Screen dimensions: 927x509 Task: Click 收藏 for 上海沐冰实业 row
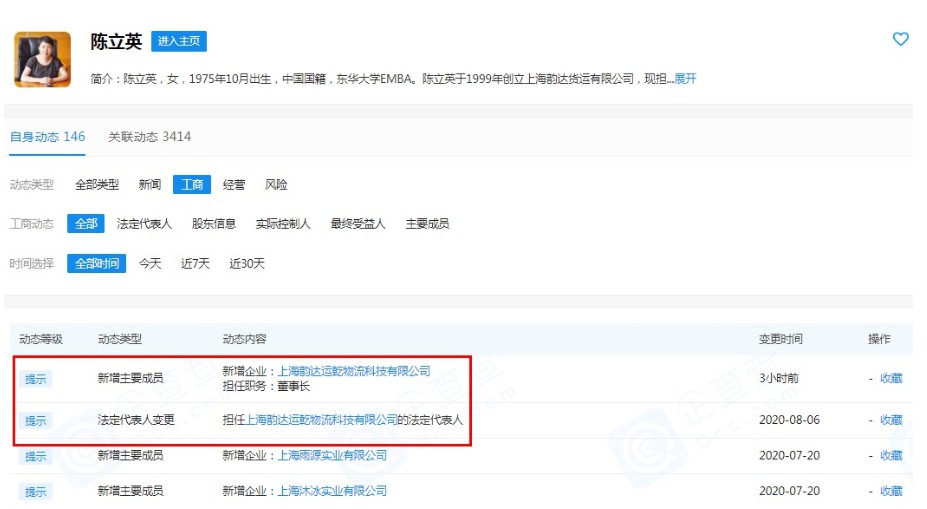tap(891, 491)
